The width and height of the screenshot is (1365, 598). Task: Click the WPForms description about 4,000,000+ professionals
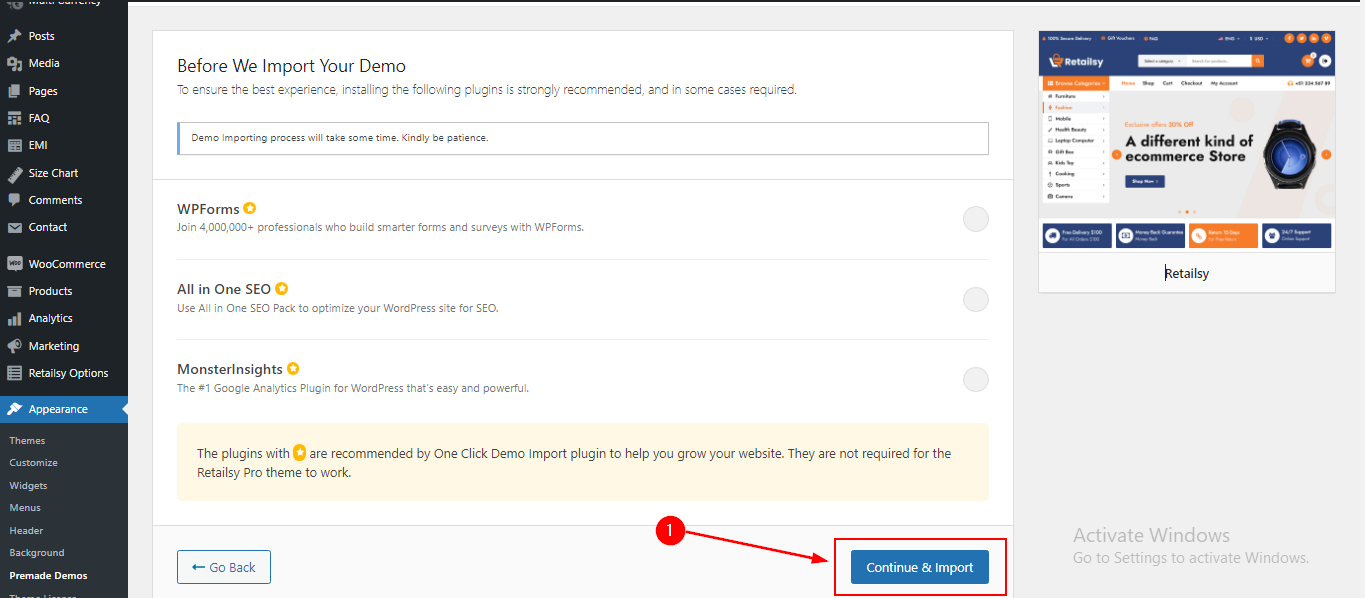pyautogui.click(x=380, y=227)
